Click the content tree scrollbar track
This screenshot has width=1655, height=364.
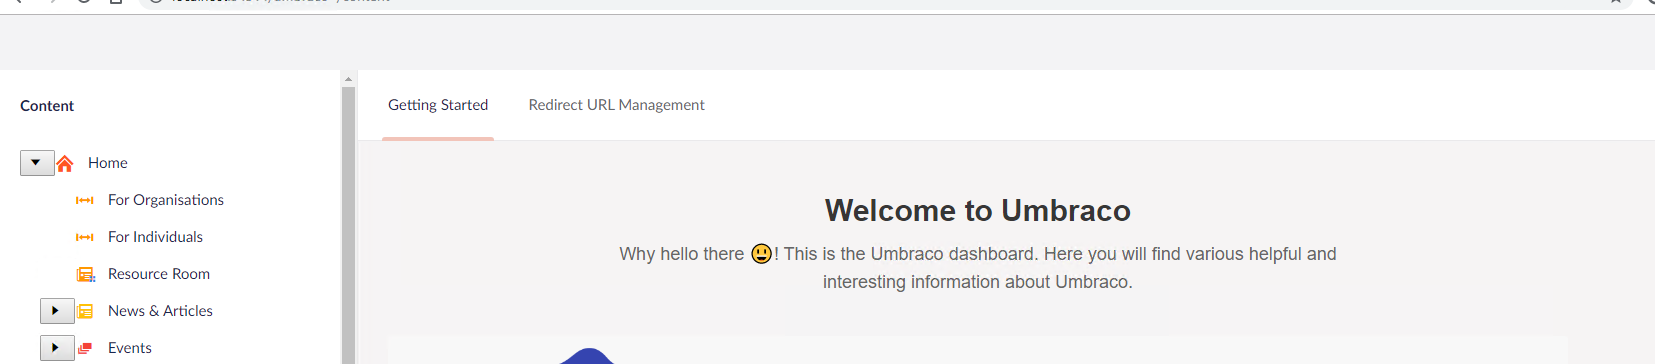[348, 225]
